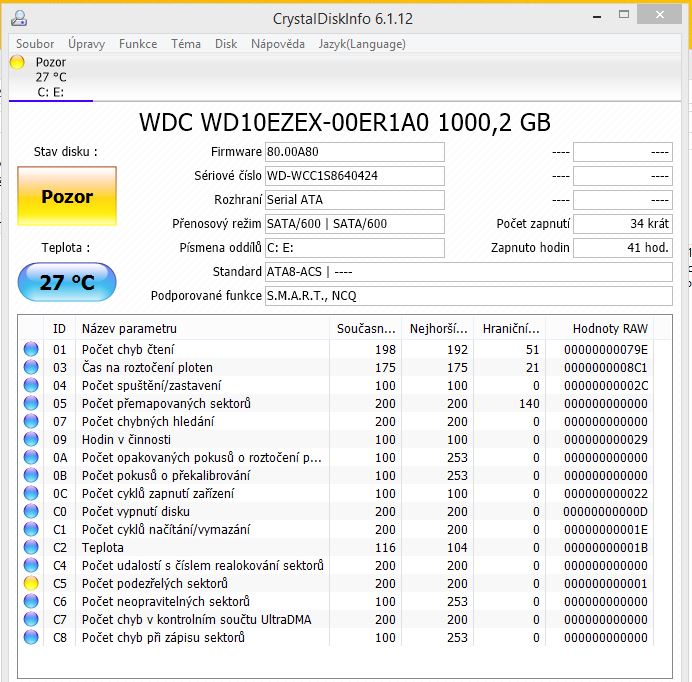Select the Pozor 27 °C C: E: disk tab
This screenshot has height=682, width=692.
[x=50, y=77]
